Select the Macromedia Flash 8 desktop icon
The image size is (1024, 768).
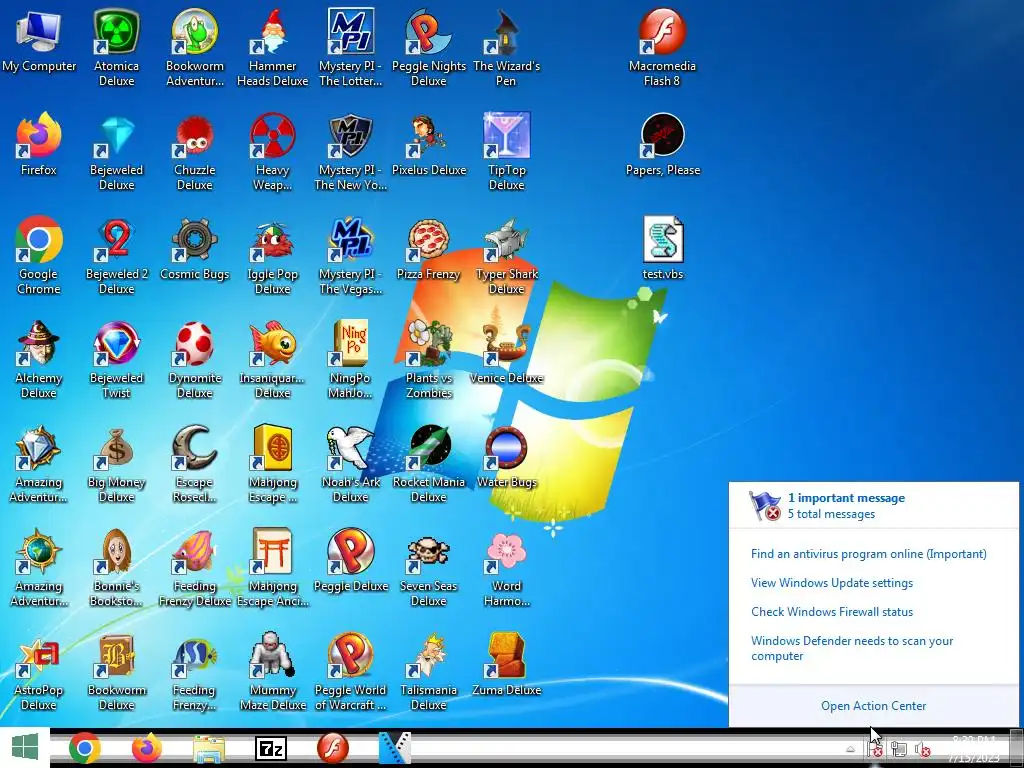662,31
